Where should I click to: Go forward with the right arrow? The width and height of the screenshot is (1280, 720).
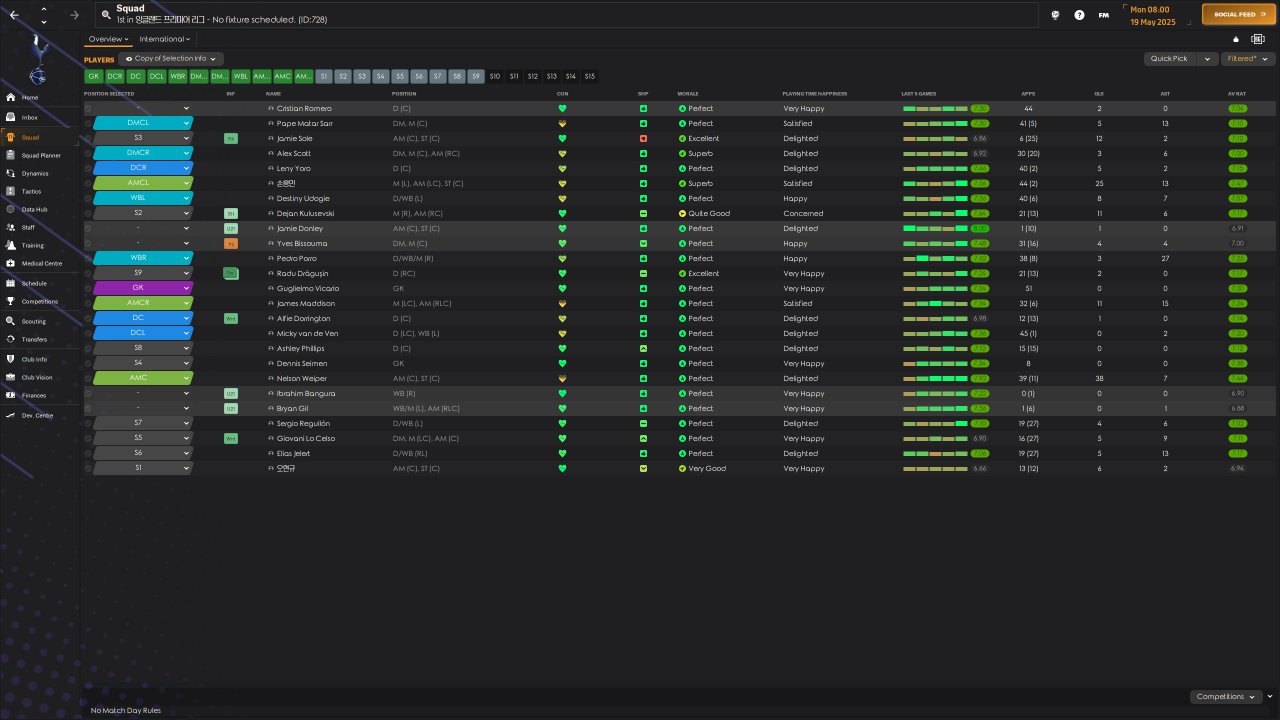[75, 15]
